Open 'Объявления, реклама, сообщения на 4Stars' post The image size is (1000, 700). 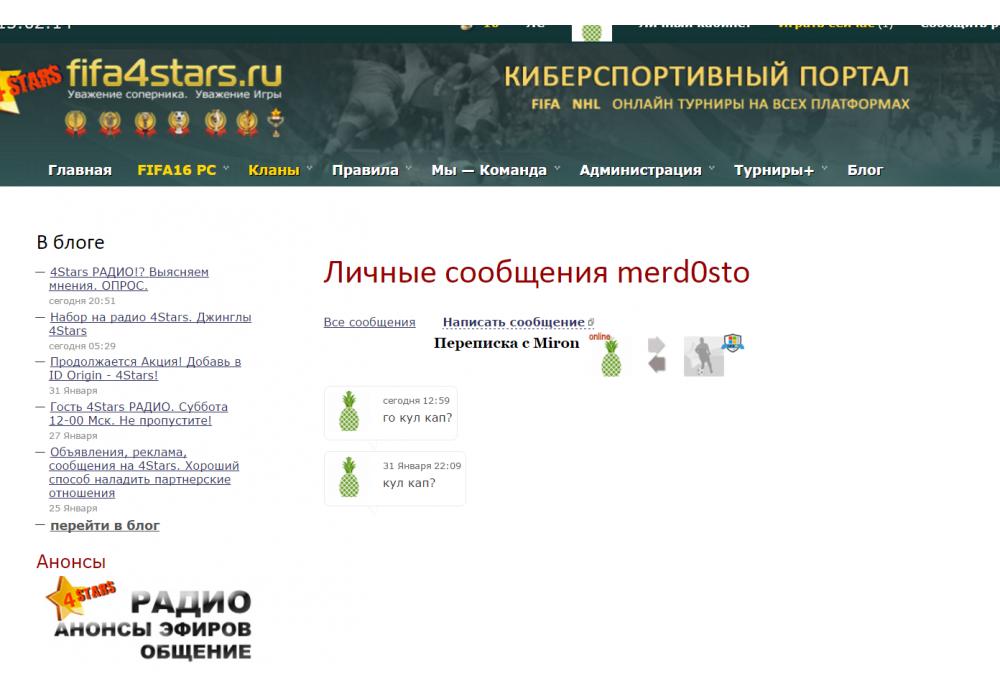pos(143,472)
